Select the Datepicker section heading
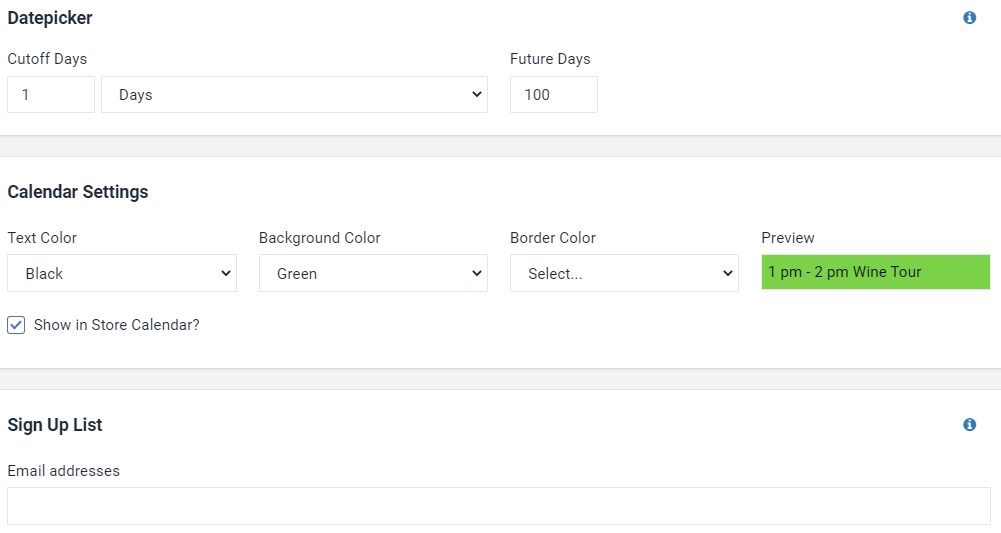The image size is (1001, 533). [x=50, y=18]
